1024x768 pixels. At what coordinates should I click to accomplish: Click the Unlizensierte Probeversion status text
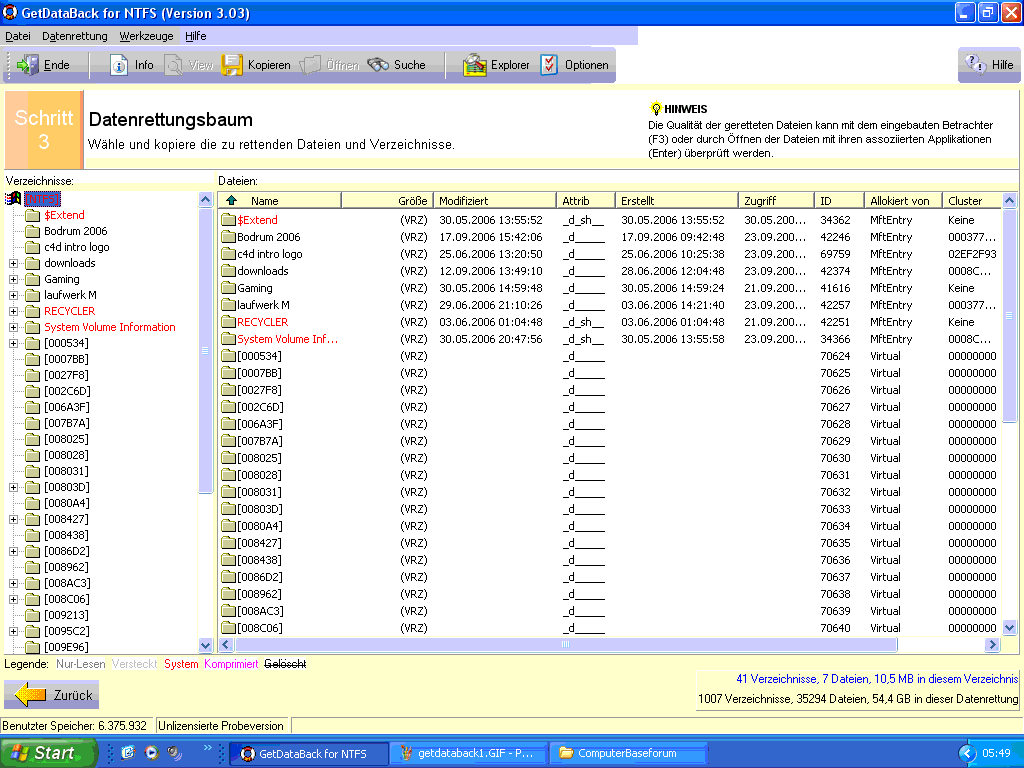(221, 726)
